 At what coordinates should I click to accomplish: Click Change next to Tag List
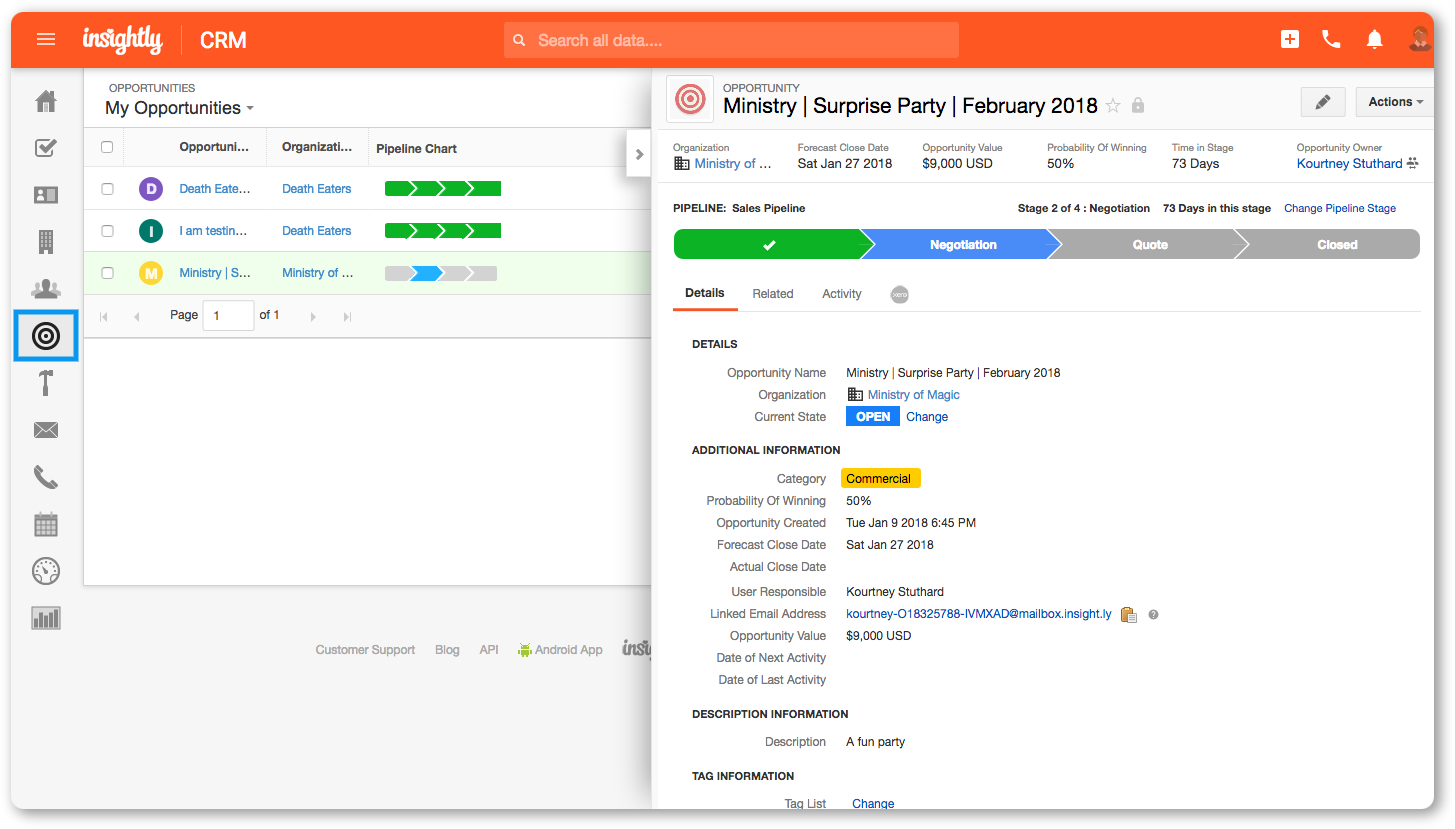tap(873, 803)
